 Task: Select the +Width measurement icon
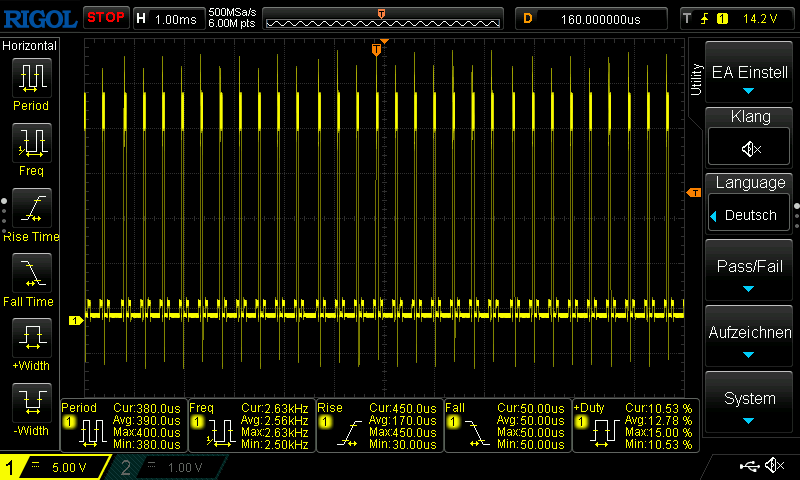point(30,340)
